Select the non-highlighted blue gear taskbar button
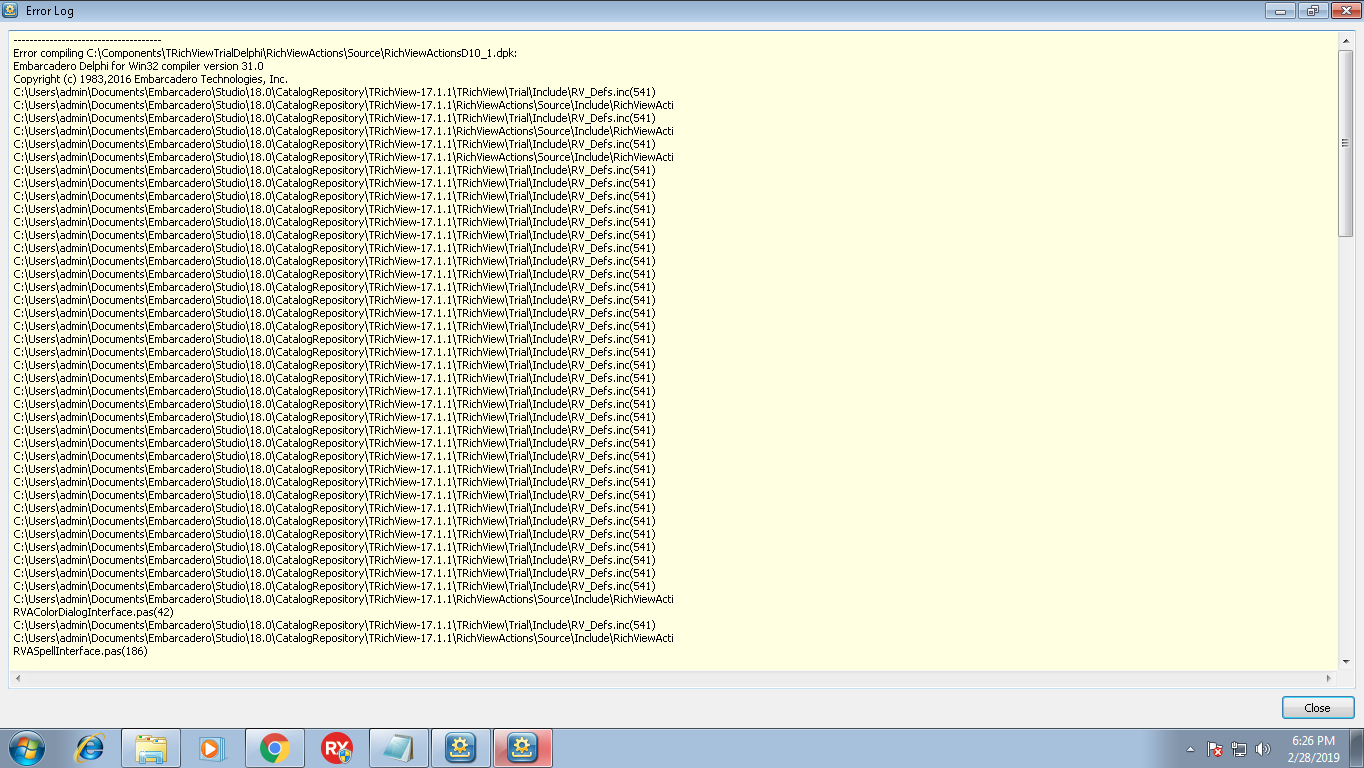 (461, 748)
